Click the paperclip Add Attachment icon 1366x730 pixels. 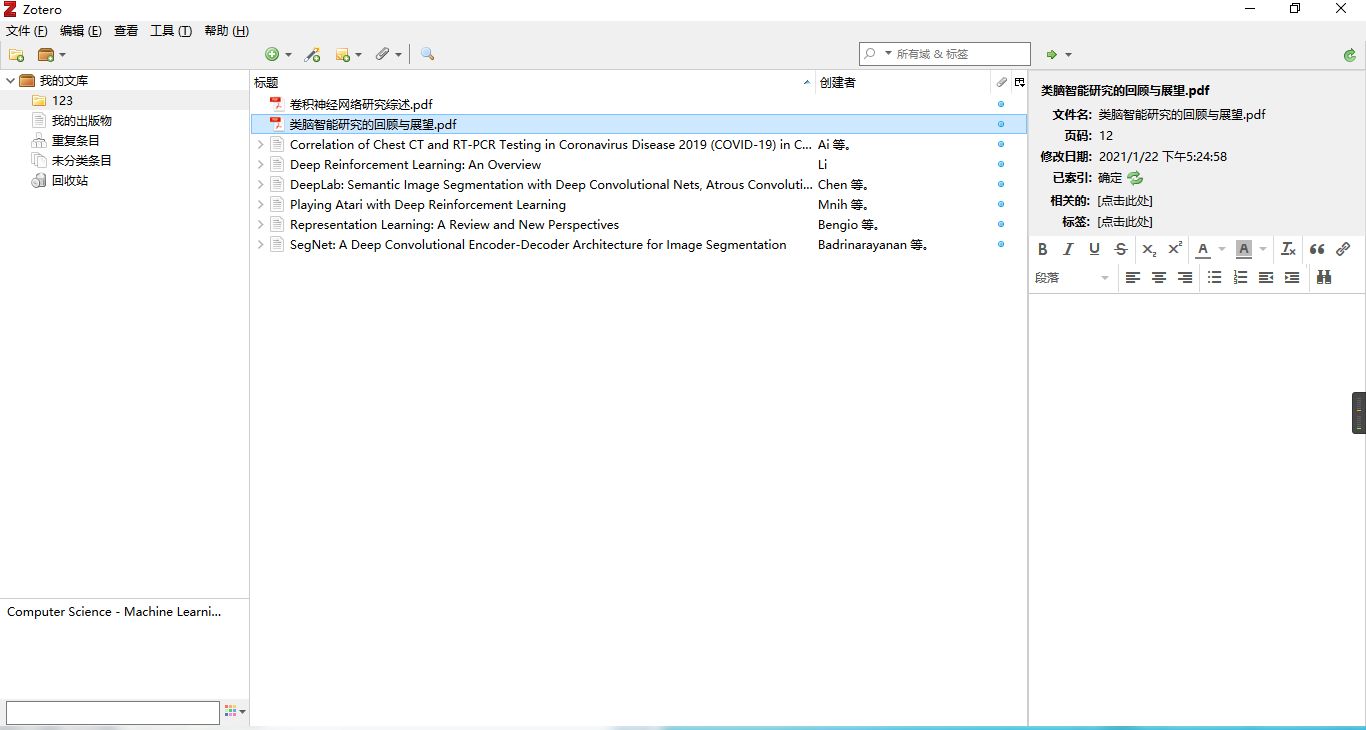click(383, 55)
